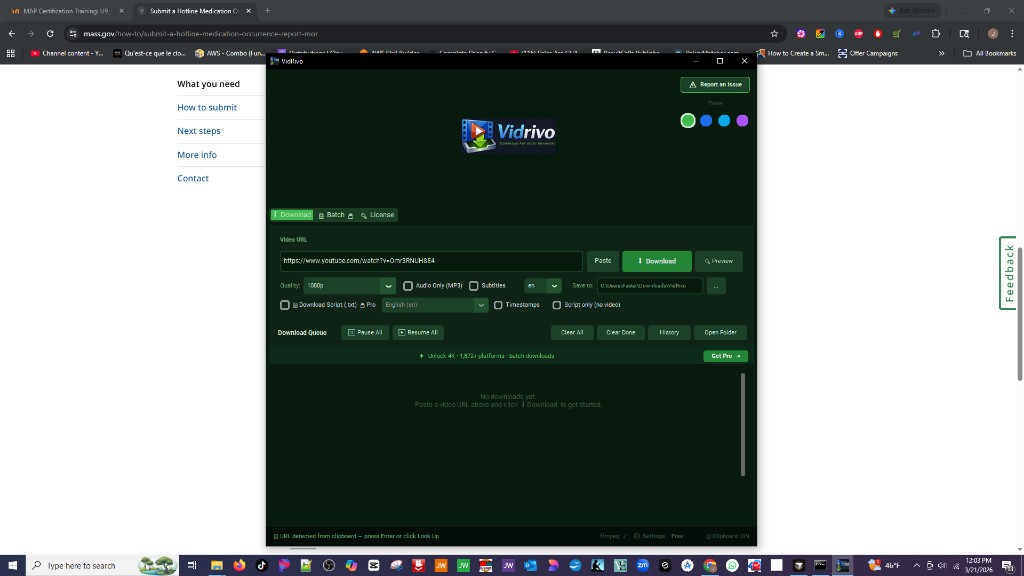The height and width of the screenshot is (576, 1024).
Task: Switch to the Batch tab
Action: (336, 215)
